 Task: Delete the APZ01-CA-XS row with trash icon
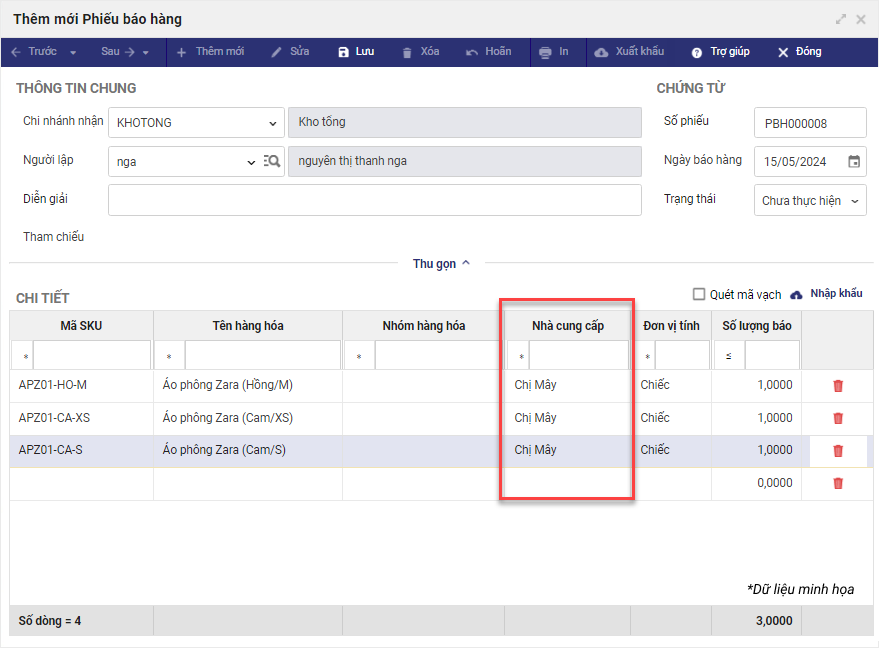[838, 418]
